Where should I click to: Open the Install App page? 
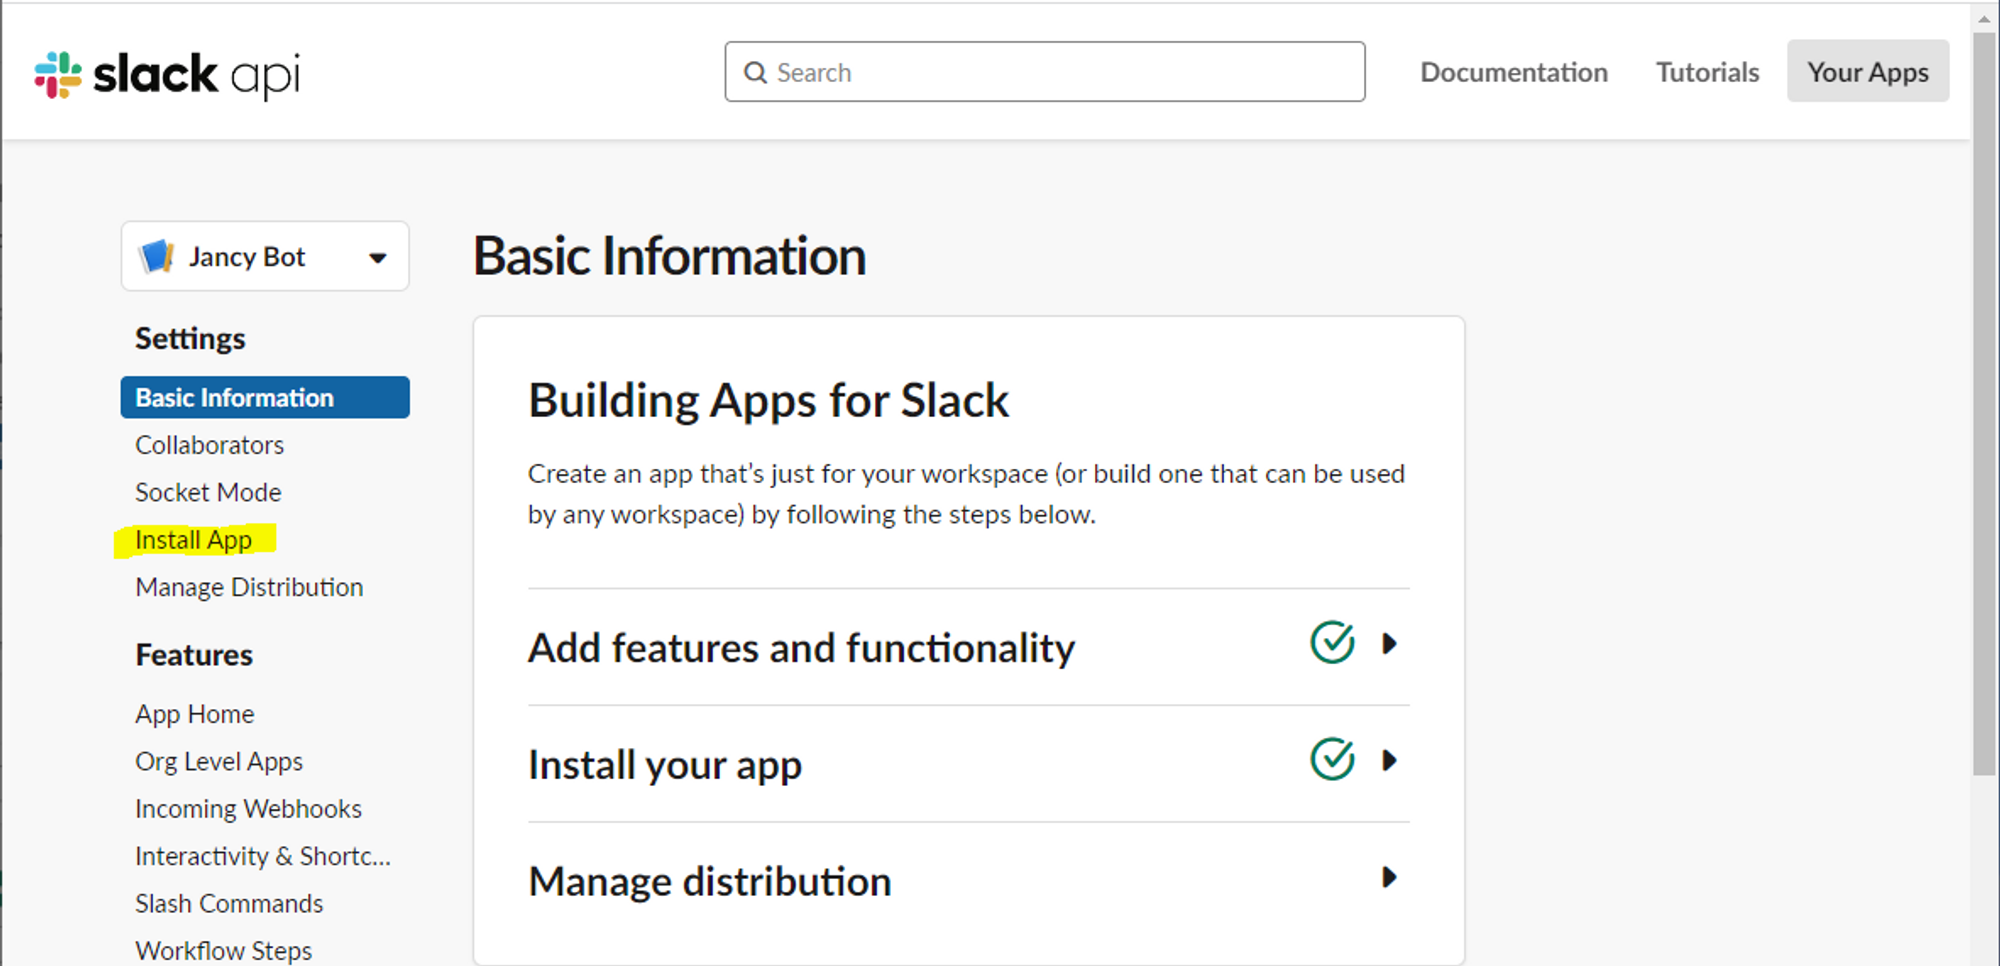click(194, 540)
